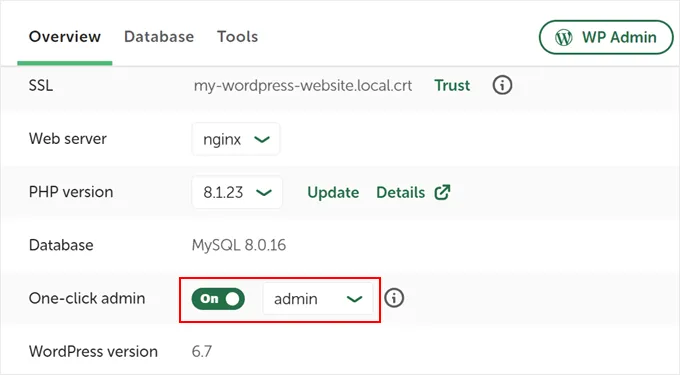Click the PHP Update link

tap(333, 192)
